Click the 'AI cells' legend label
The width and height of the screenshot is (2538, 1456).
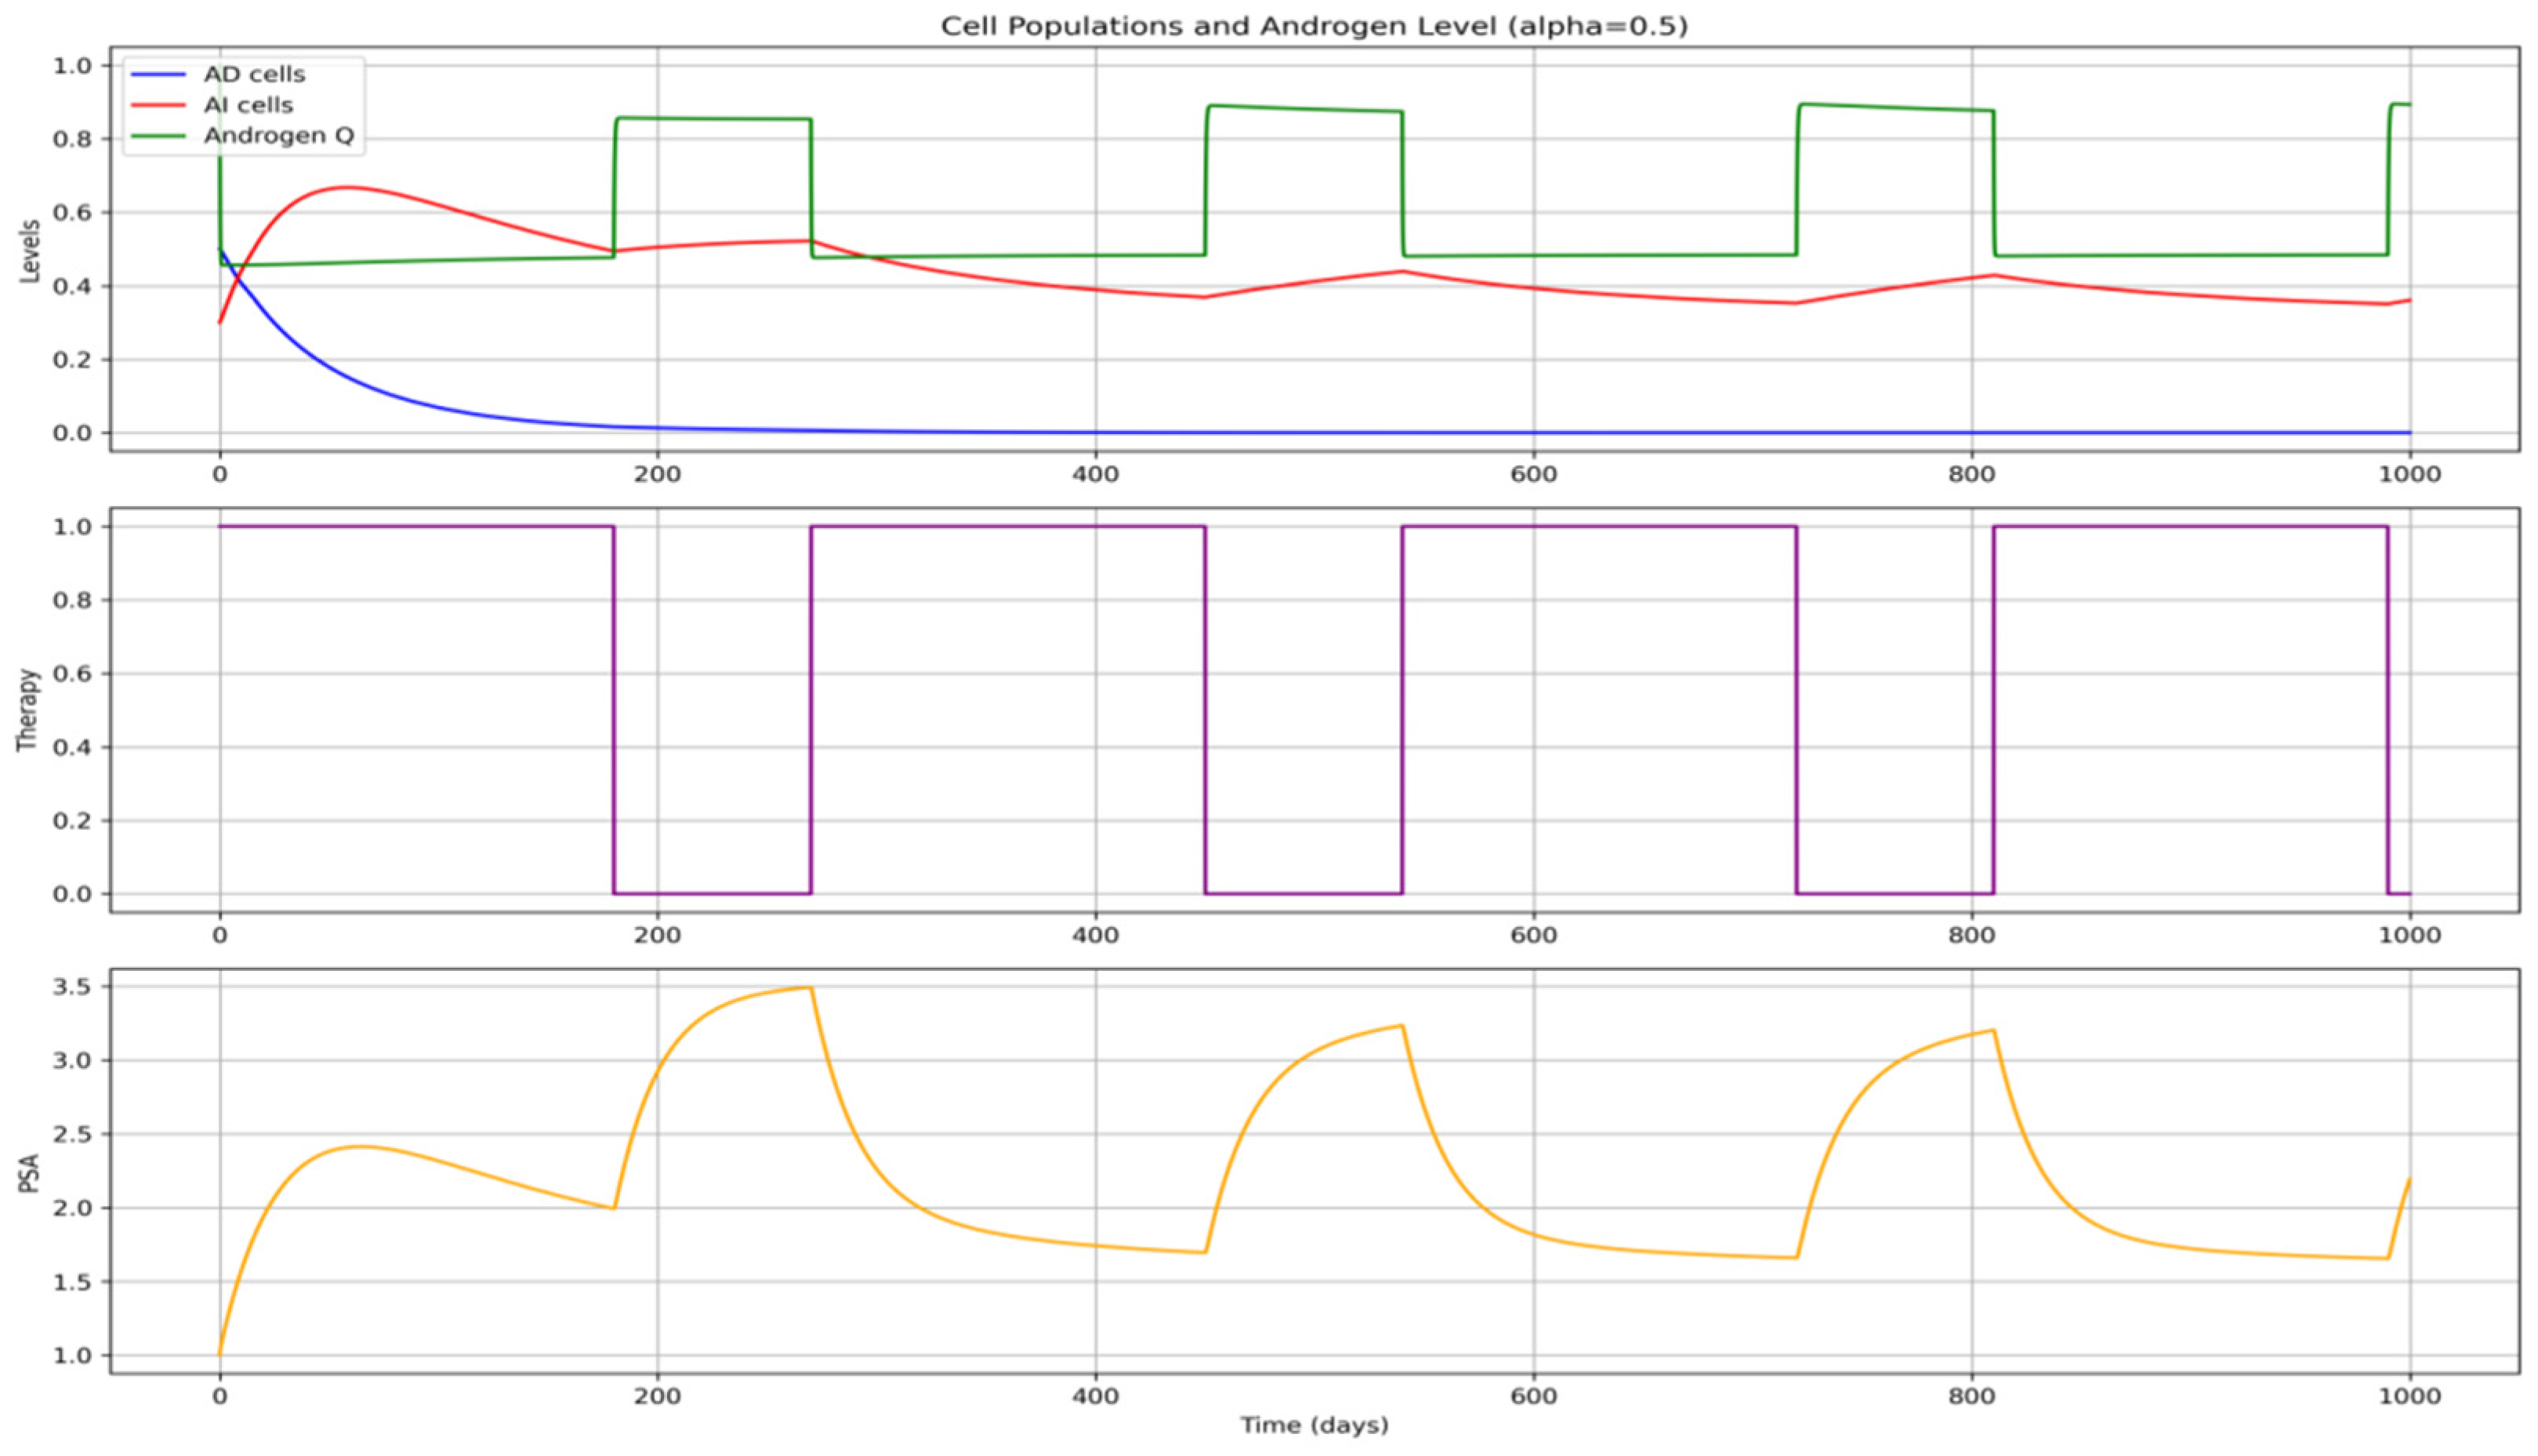click(248, 105)
